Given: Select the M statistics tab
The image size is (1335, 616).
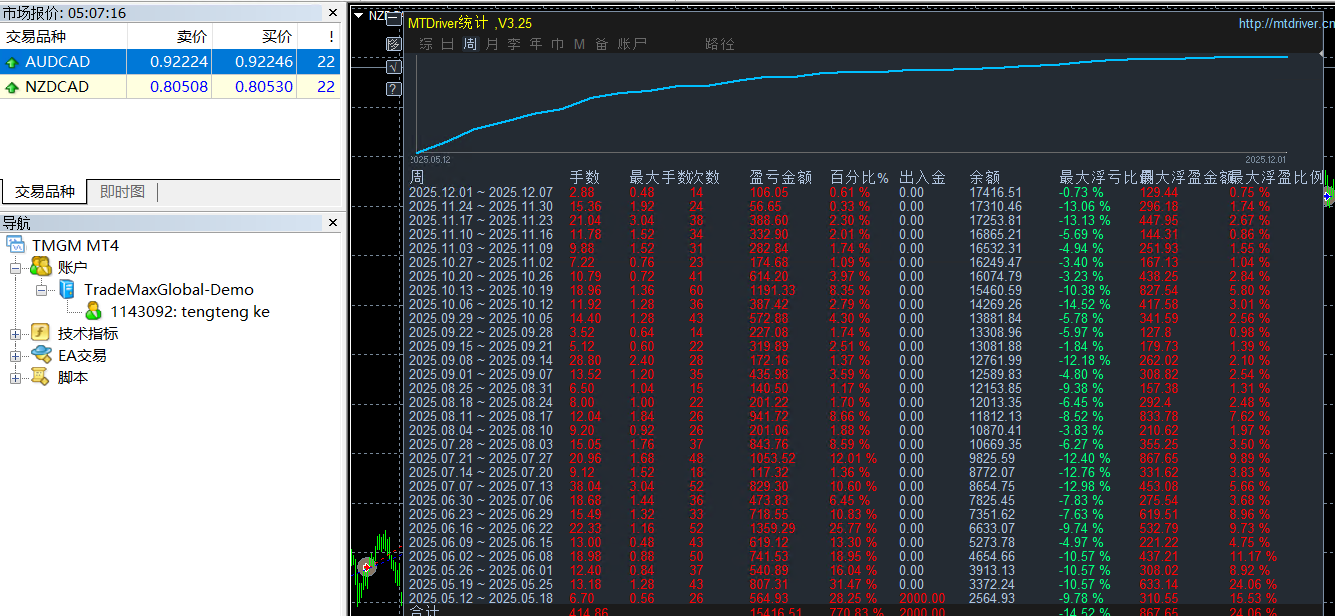Looking at the screenshot, I should 579,44.
